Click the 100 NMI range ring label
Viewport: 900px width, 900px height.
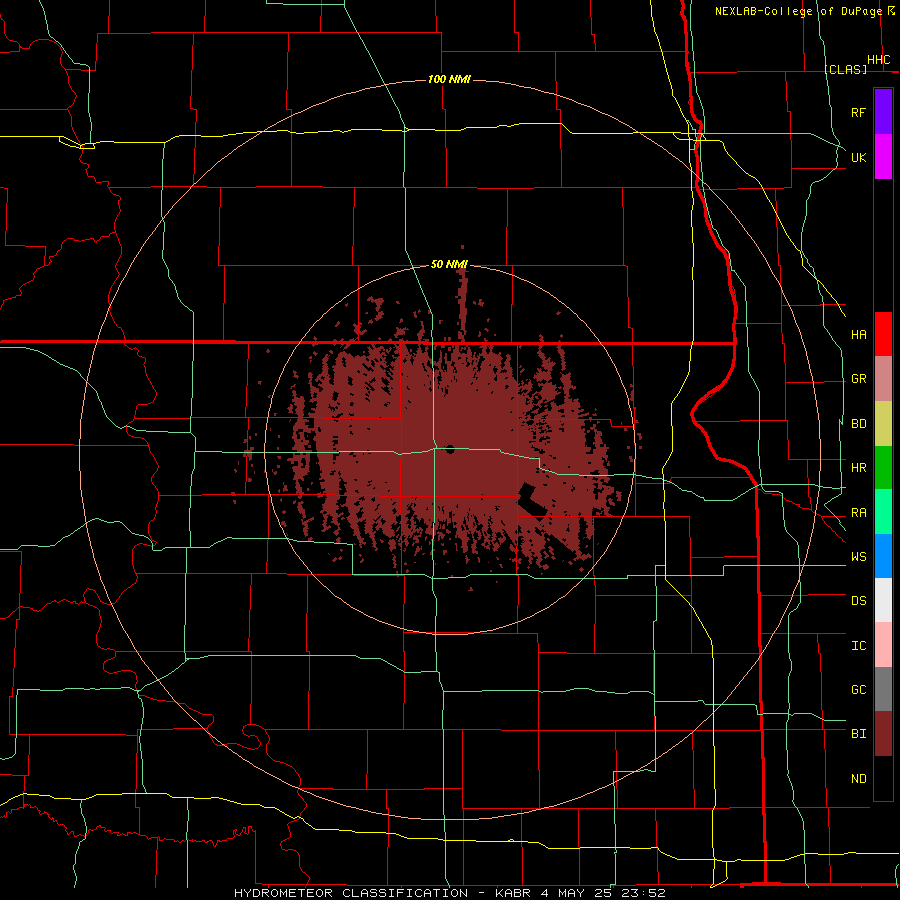(449, 79)
